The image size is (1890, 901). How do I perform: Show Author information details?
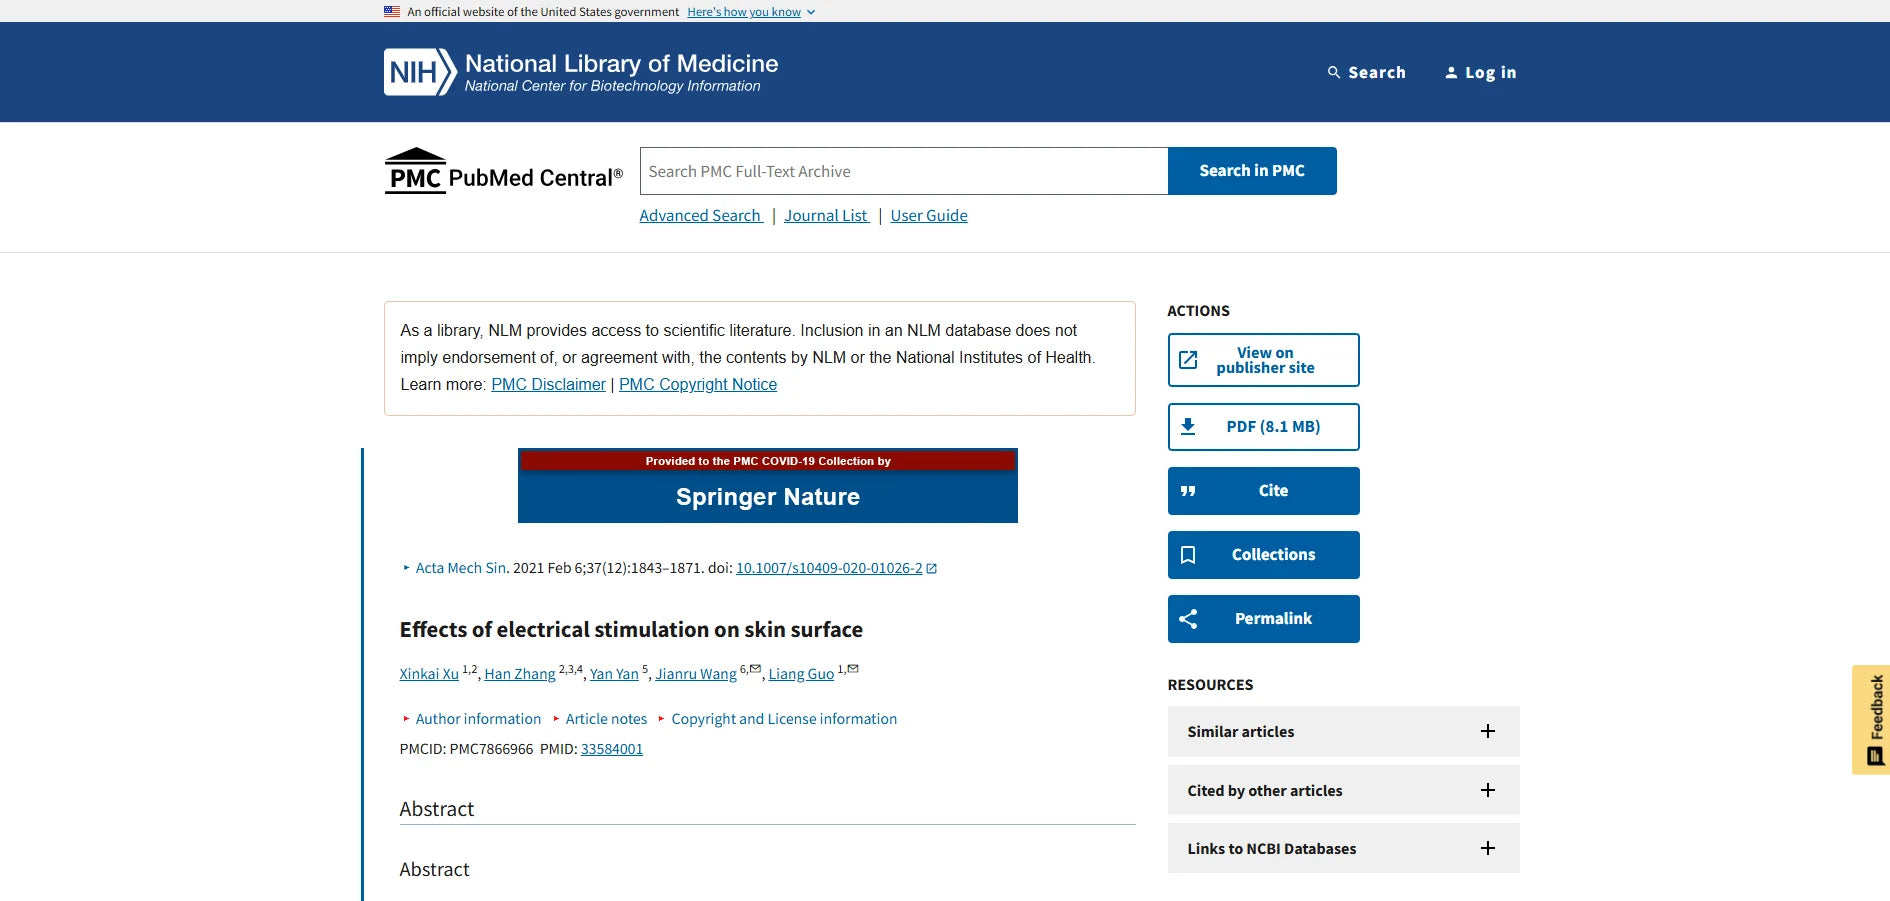coord(477,719)
